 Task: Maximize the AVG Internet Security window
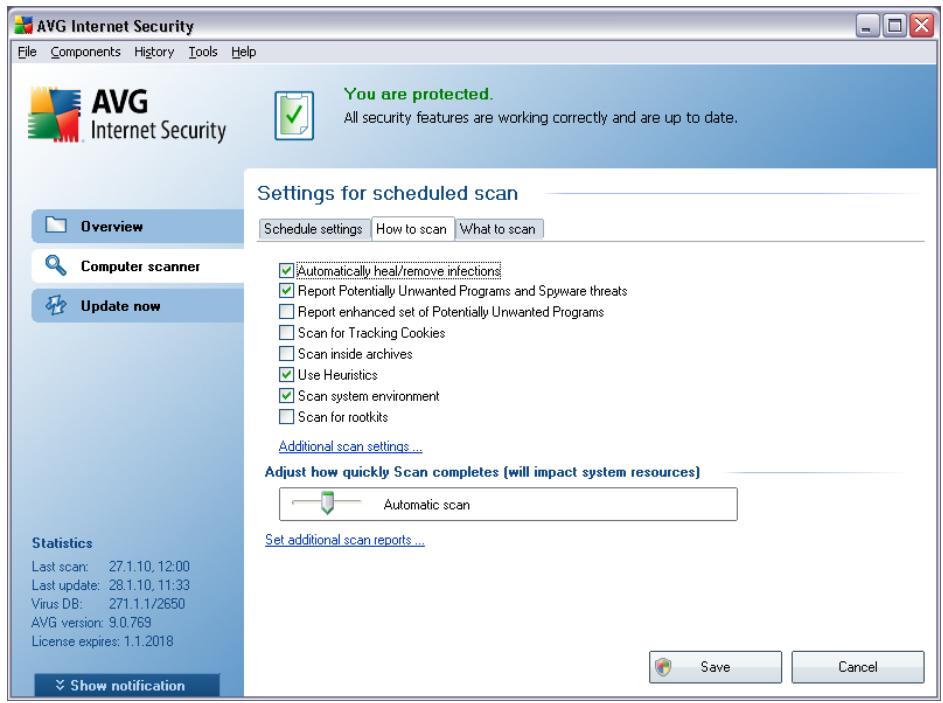[895, 25]
